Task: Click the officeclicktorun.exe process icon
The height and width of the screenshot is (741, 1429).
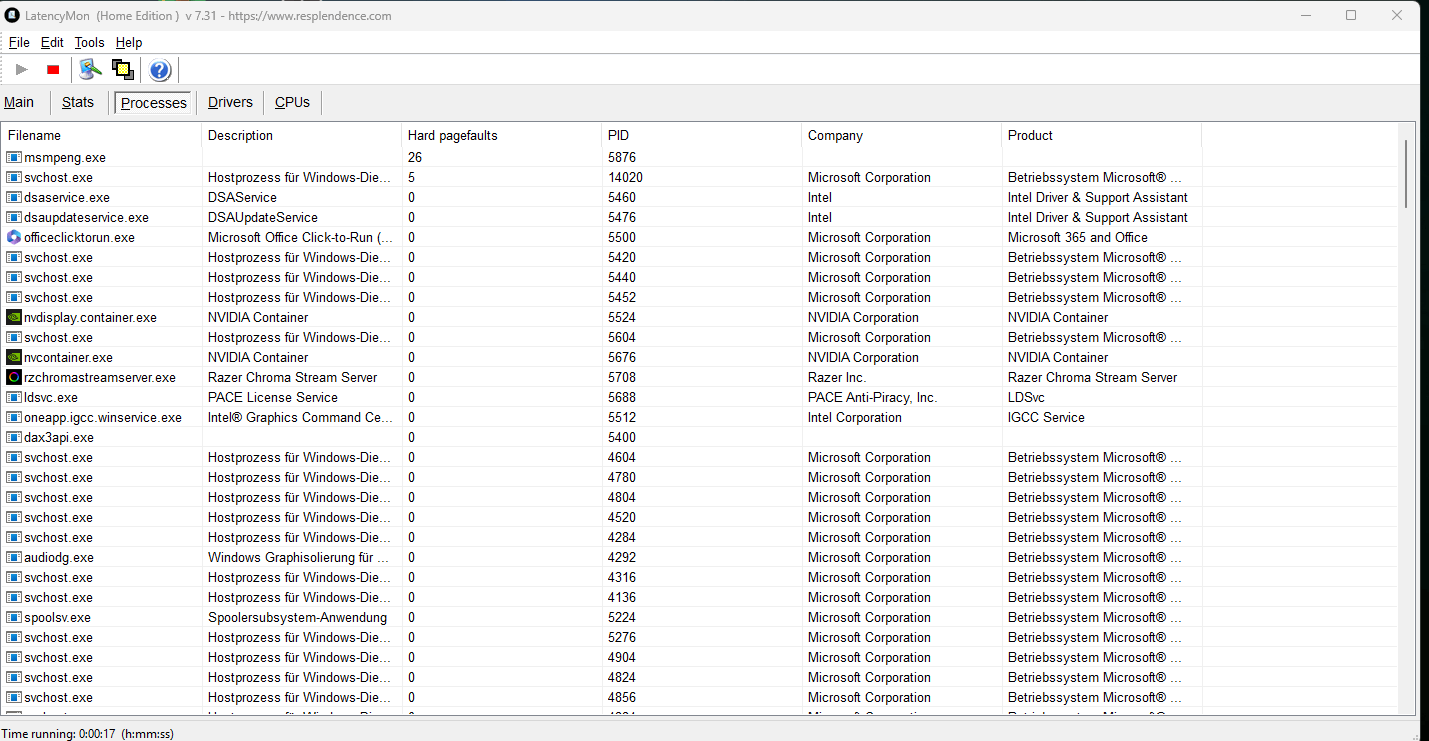Action: [x=14, y=237]
